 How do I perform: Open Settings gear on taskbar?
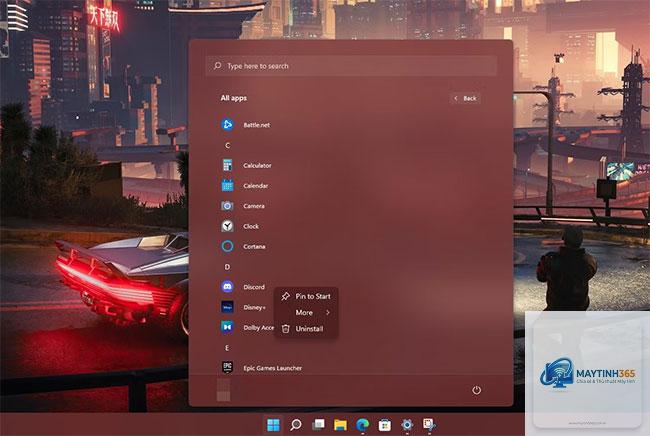(407, 424)
